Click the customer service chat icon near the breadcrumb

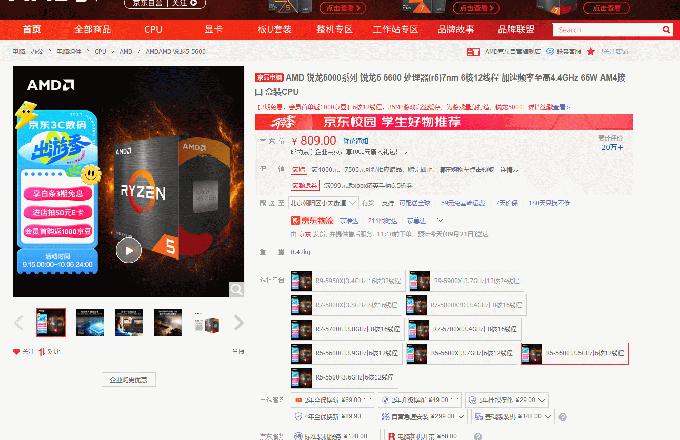click(x=550, y=51)
